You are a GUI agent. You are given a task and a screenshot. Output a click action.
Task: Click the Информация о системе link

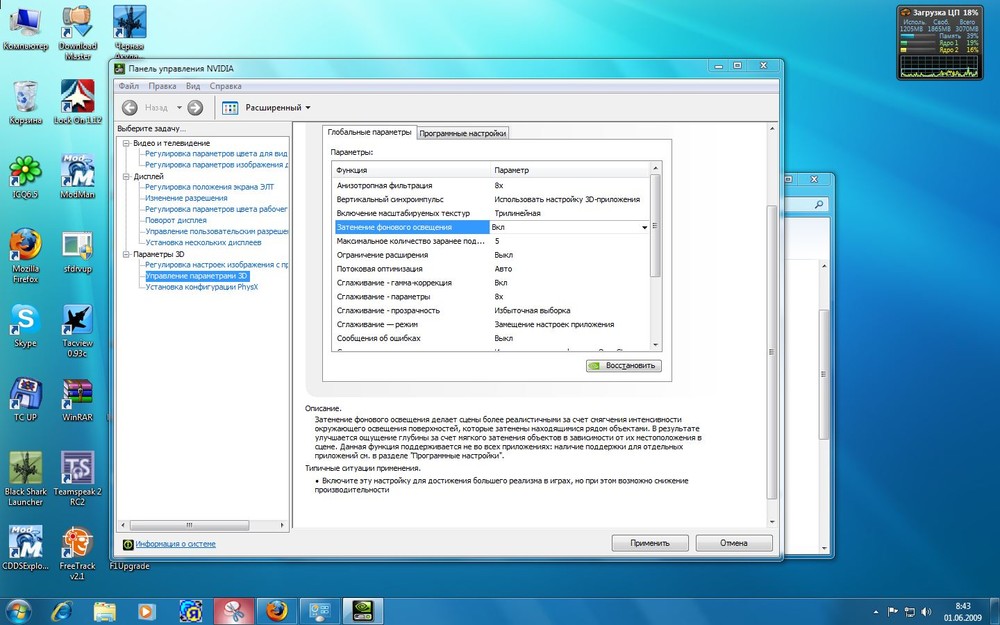(x=175, y=544)
